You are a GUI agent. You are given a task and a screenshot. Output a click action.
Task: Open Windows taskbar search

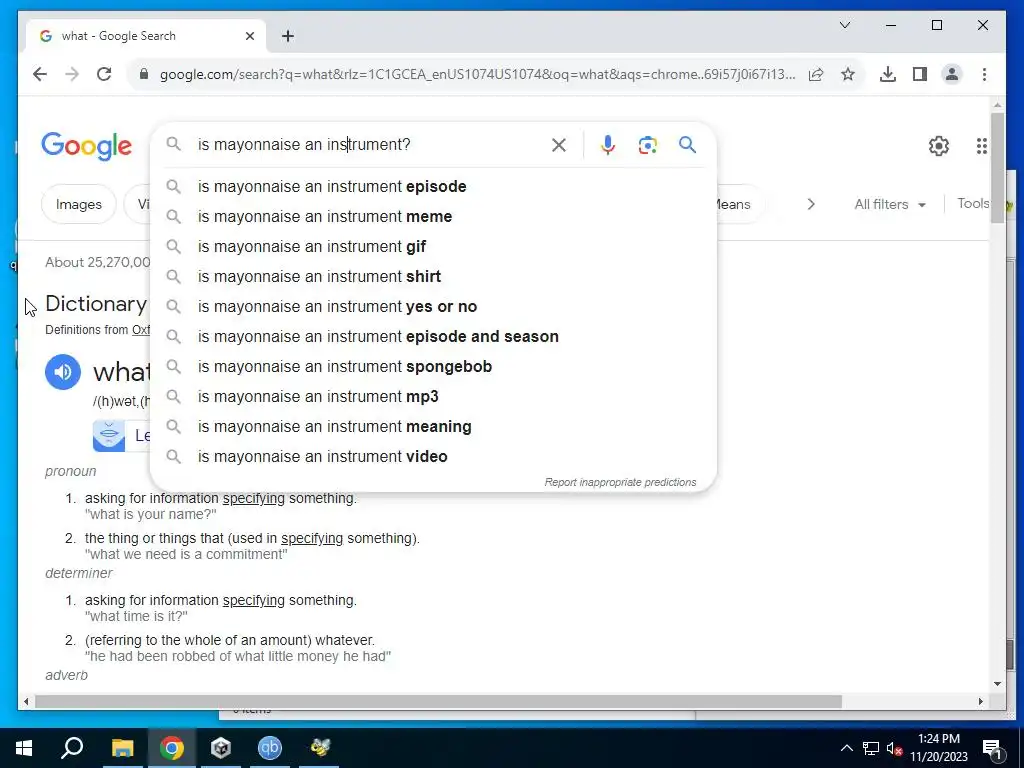tap(72, 748)
